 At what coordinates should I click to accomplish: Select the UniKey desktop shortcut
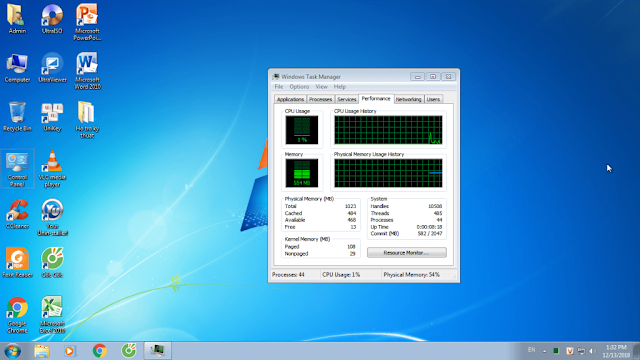pyautogui.click(x=52, y=117)
